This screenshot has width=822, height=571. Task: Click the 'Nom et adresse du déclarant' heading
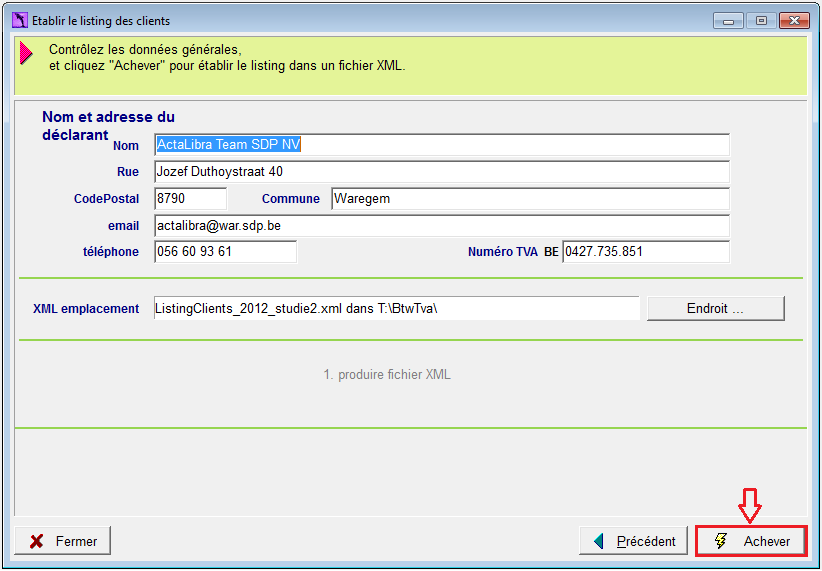[109, 126]
